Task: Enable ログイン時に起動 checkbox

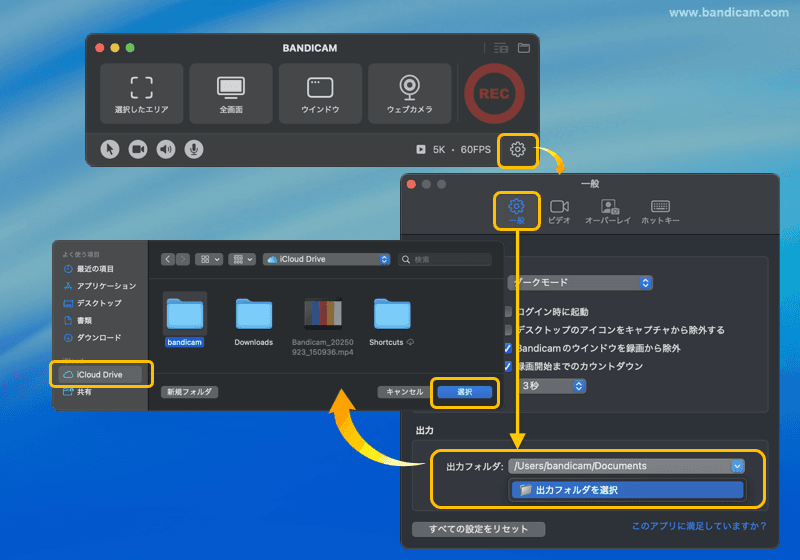Action: click(x=508, y=312)
